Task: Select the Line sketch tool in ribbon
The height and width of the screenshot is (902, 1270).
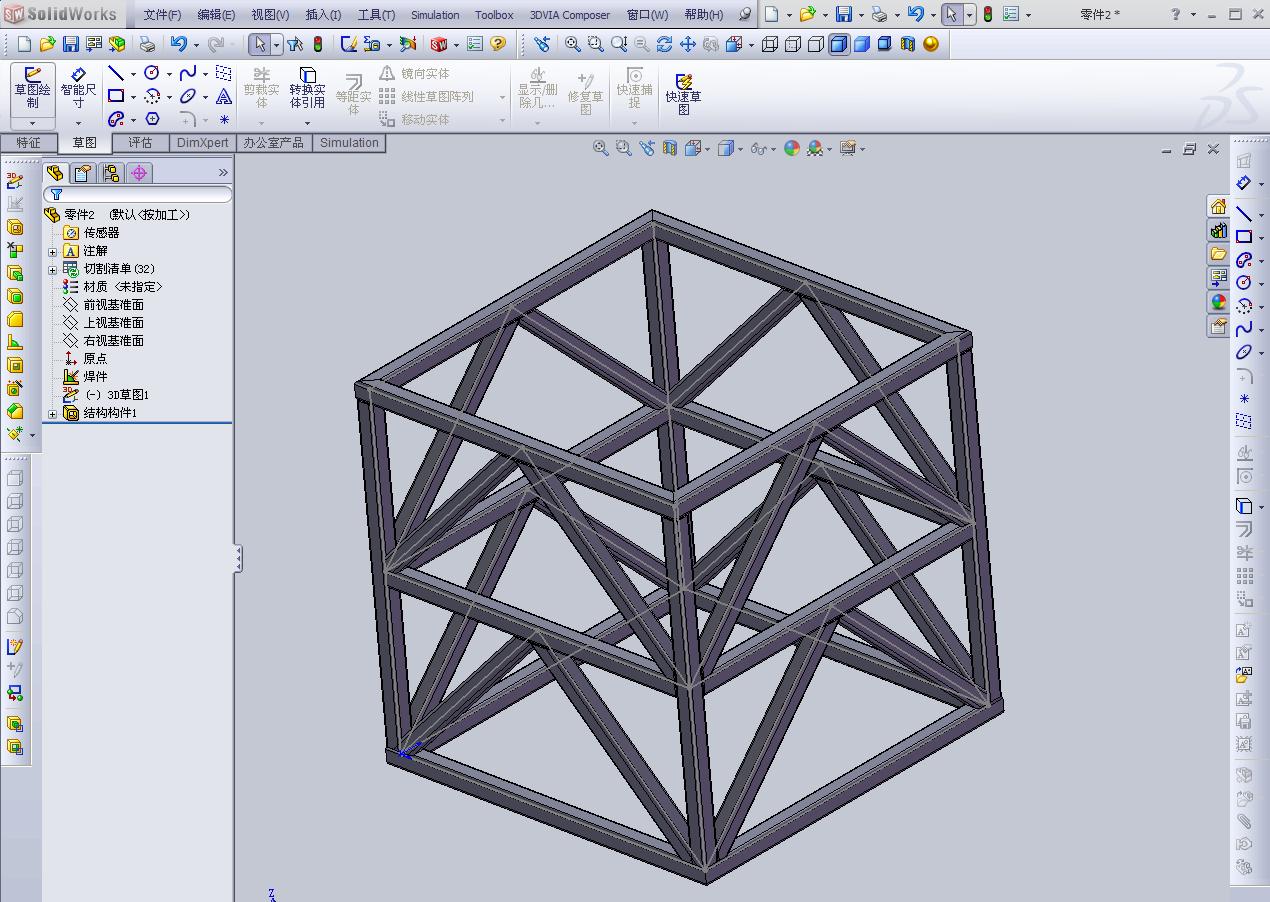Action: pos(116,73)
